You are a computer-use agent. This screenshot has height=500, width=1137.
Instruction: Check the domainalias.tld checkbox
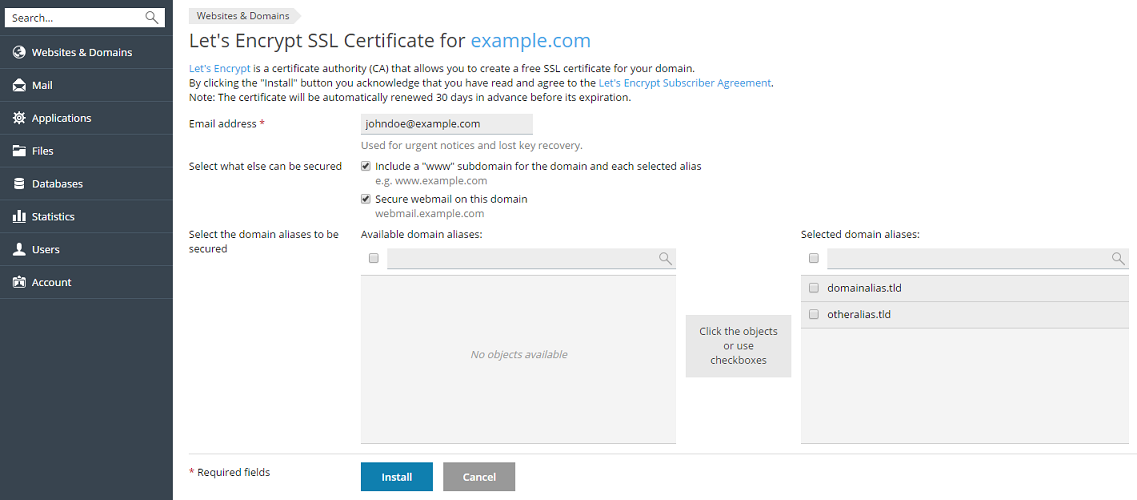point(814,288)
